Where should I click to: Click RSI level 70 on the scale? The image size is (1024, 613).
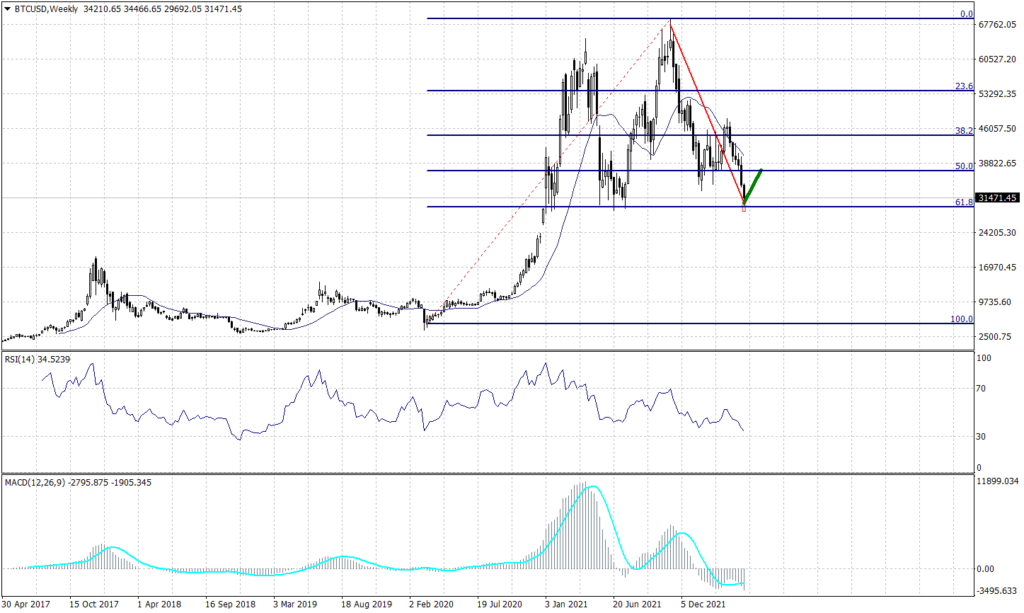[984, 388]
